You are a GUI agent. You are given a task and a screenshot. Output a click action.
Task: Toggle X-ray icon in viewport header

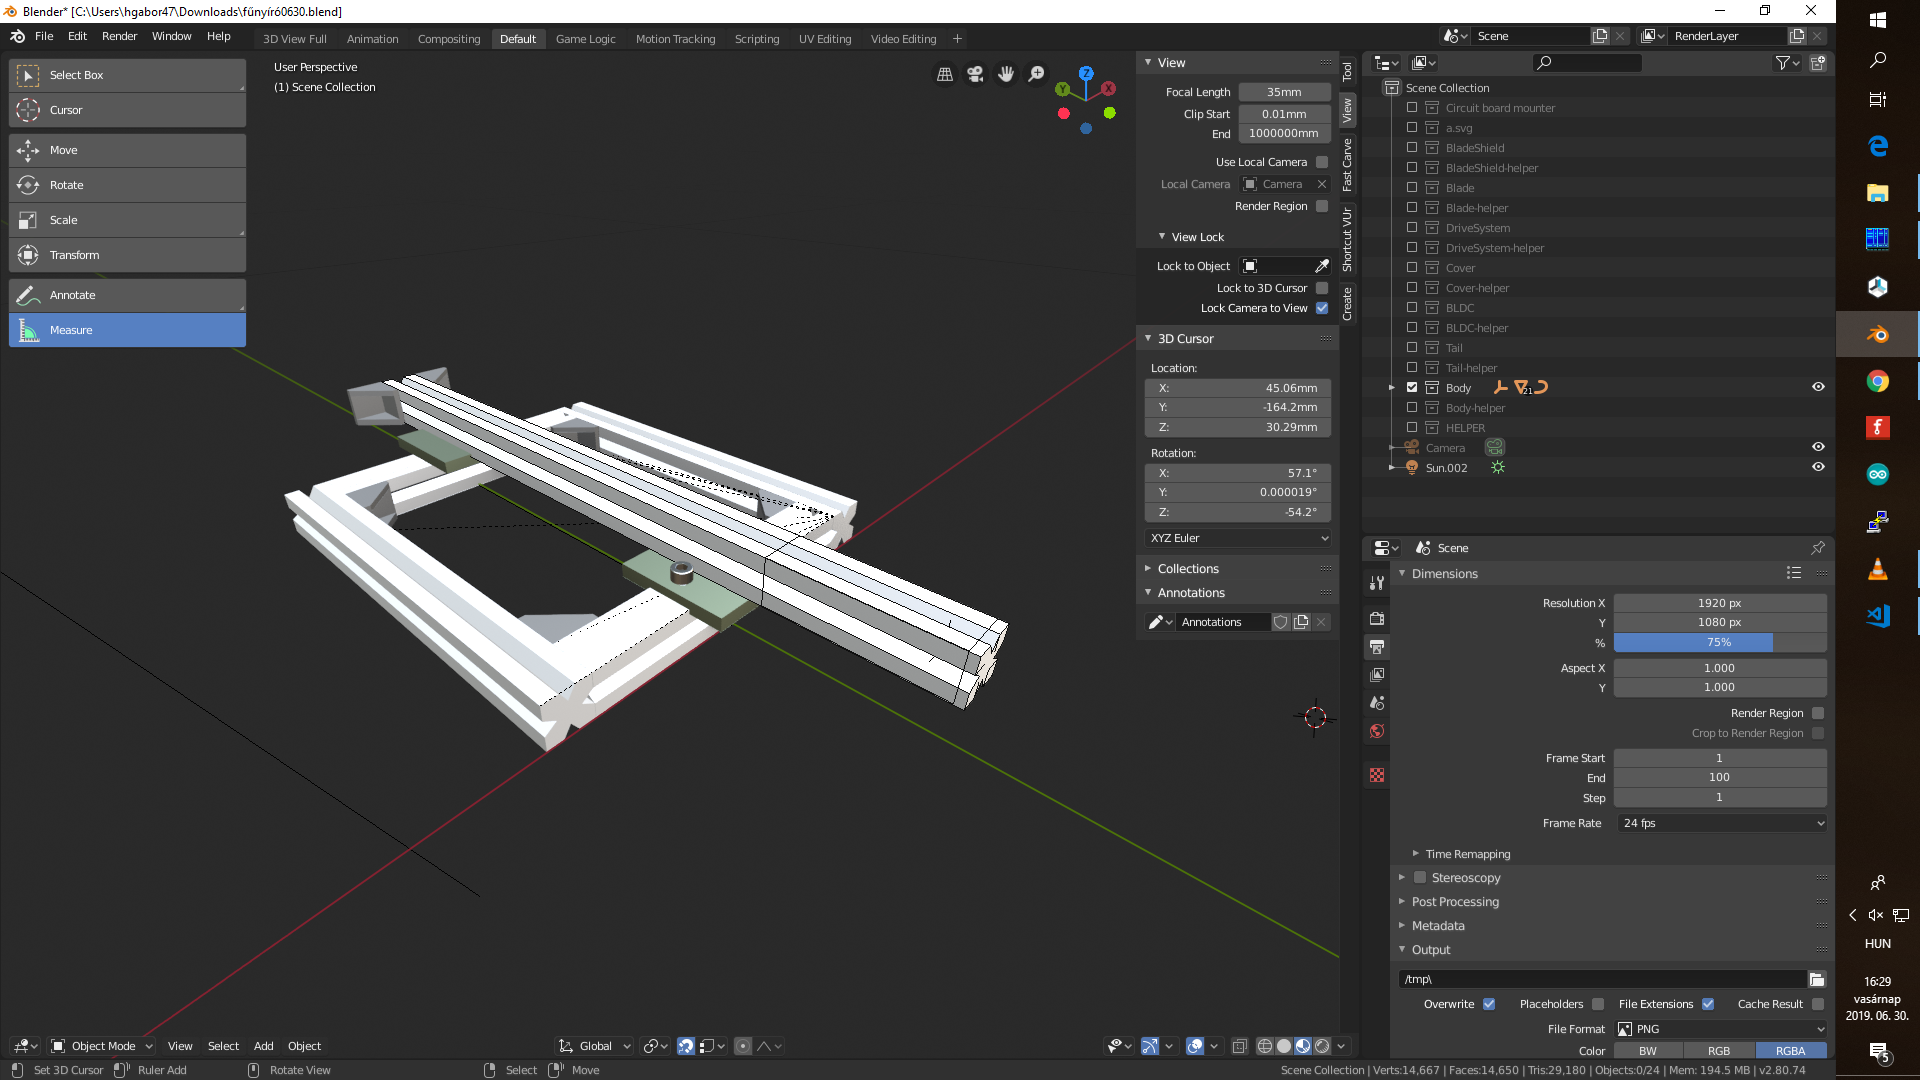(x=1240, y=1046)
